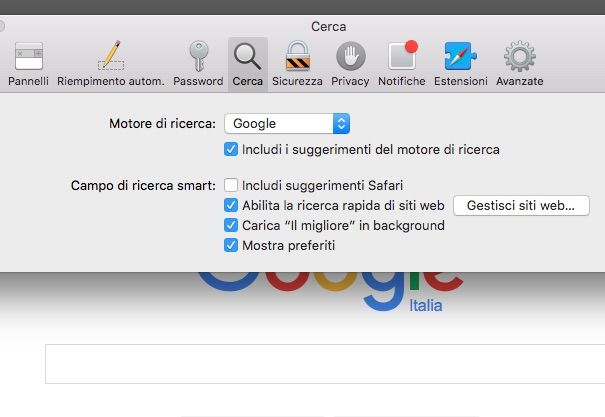The image size is (605, 417).
Task: Open the Estensioni preferences pane
Action: pyautogui.click(x=461, y=64)
